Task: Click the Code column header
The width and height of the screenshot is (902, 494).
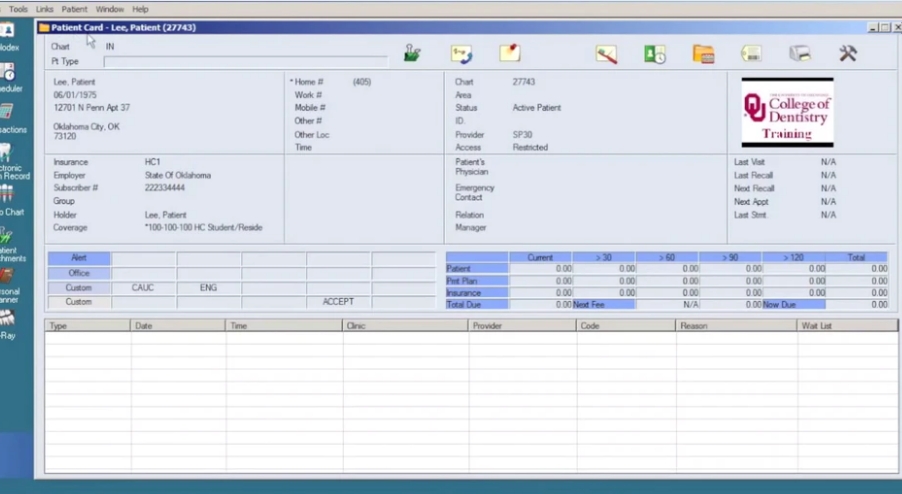Action: click(626, 325)
